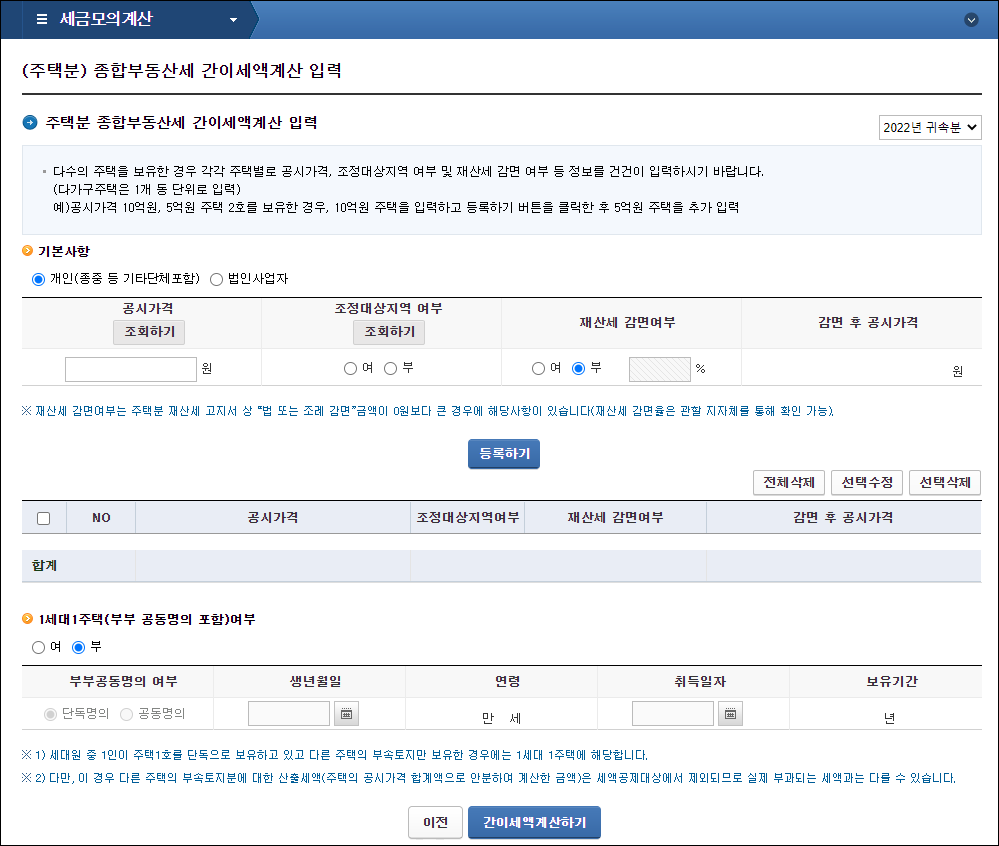Click the 보유기간 column header
Viewport: 999px width, 846px height.
click(x=892, y=682)
